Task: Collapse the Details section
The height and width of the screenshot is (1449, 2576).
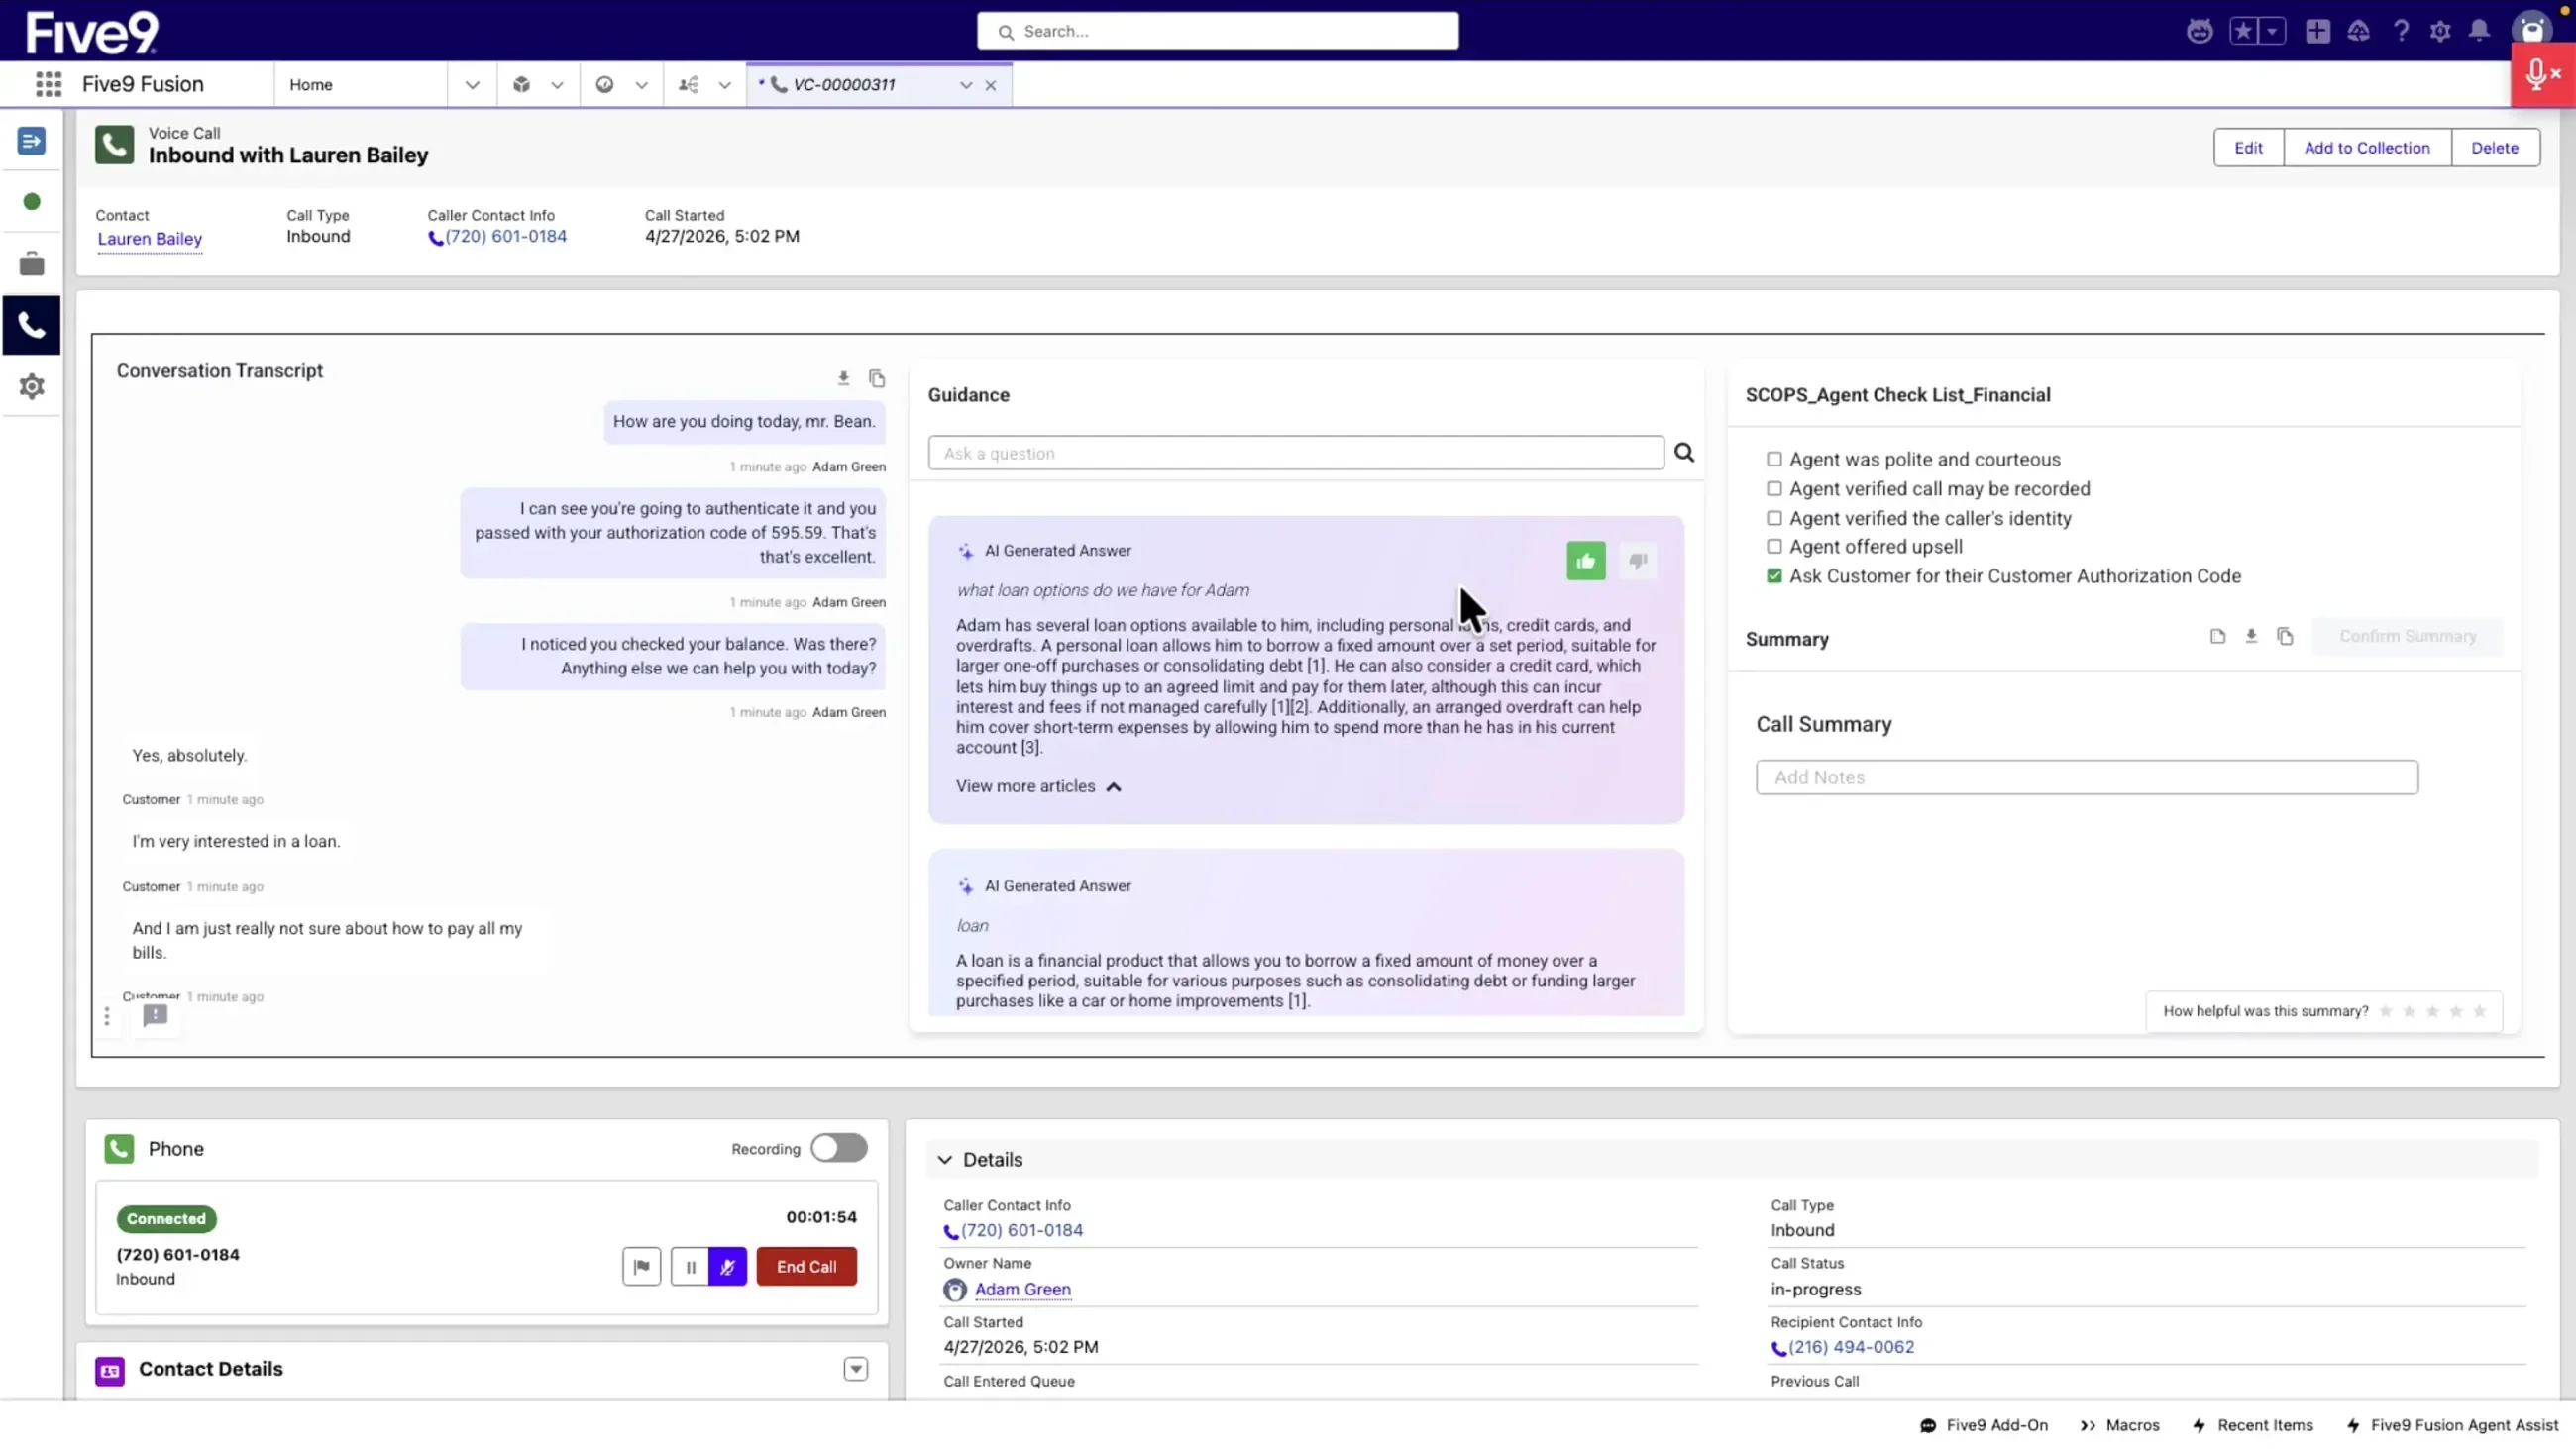Action: (944, 1160)
